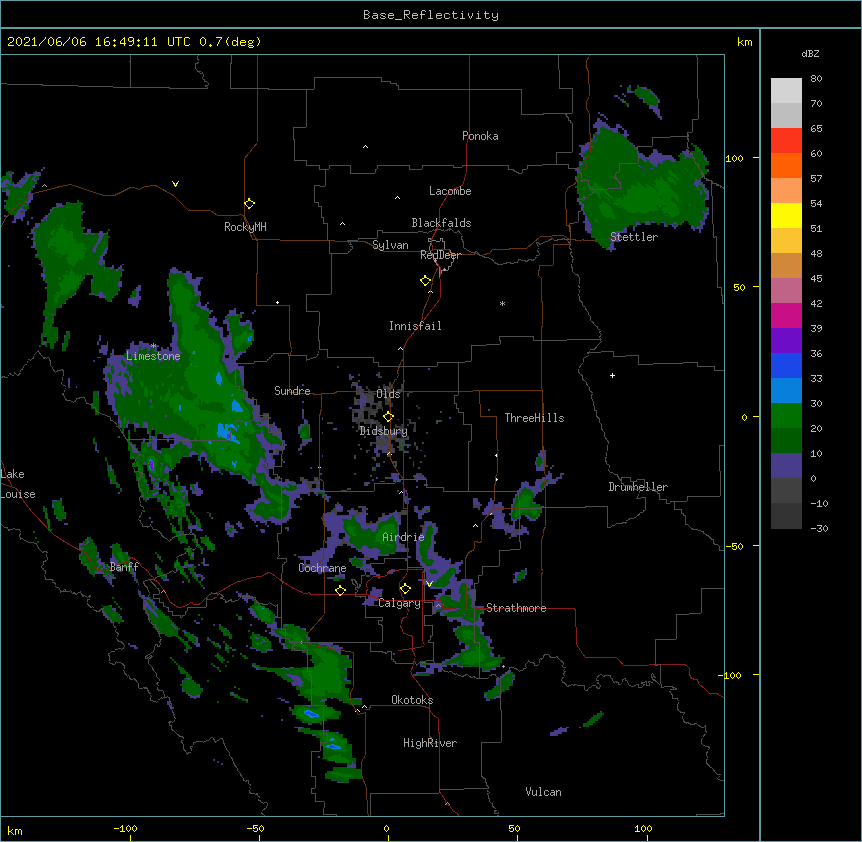
Task: Click the Lake Louise label
Action: point(18,484)
